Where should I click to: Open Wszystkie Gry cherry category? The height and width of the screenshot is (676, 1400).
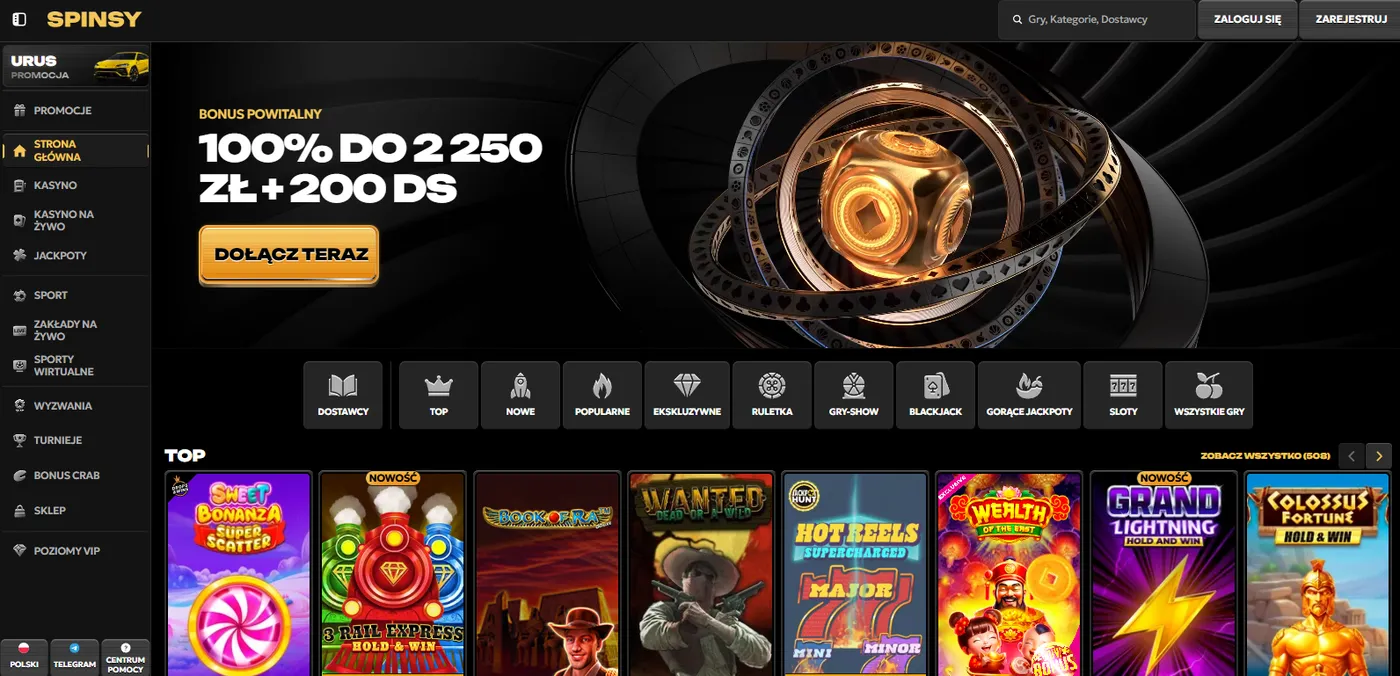1208,395
